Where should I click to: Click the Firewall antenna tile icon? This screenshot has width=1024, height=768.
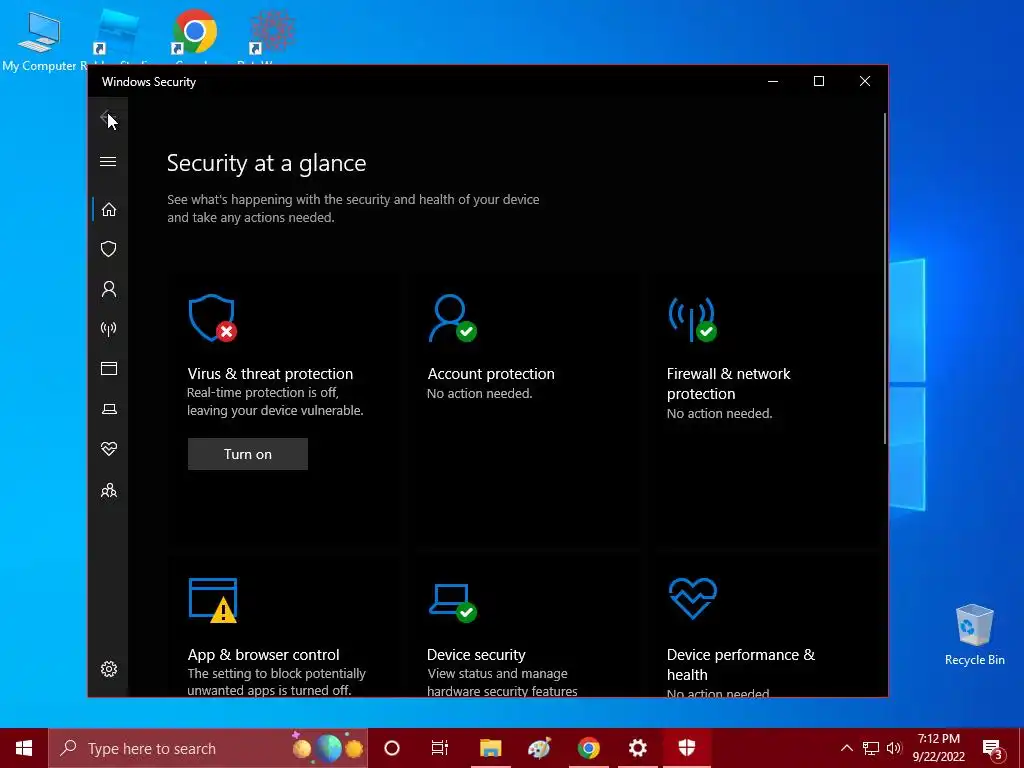[x=692, y=319]
